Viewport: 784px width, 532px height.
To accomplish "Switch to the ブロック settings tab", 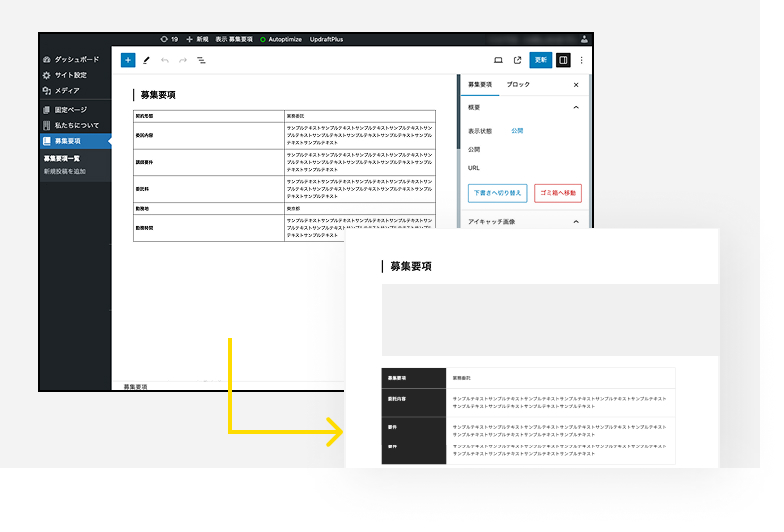I will click(518, 84).
